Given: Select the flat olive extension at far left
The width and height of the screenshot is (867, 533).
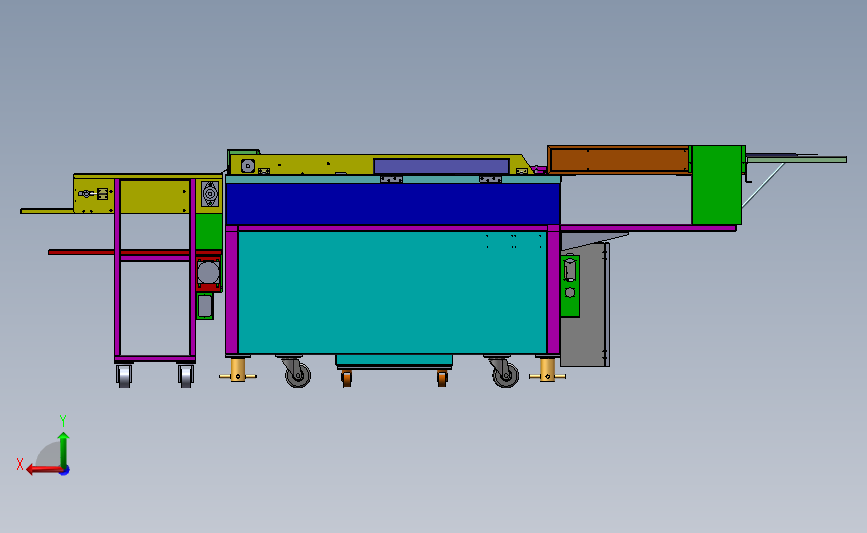Looking at the screenshot, I should 47,211.
